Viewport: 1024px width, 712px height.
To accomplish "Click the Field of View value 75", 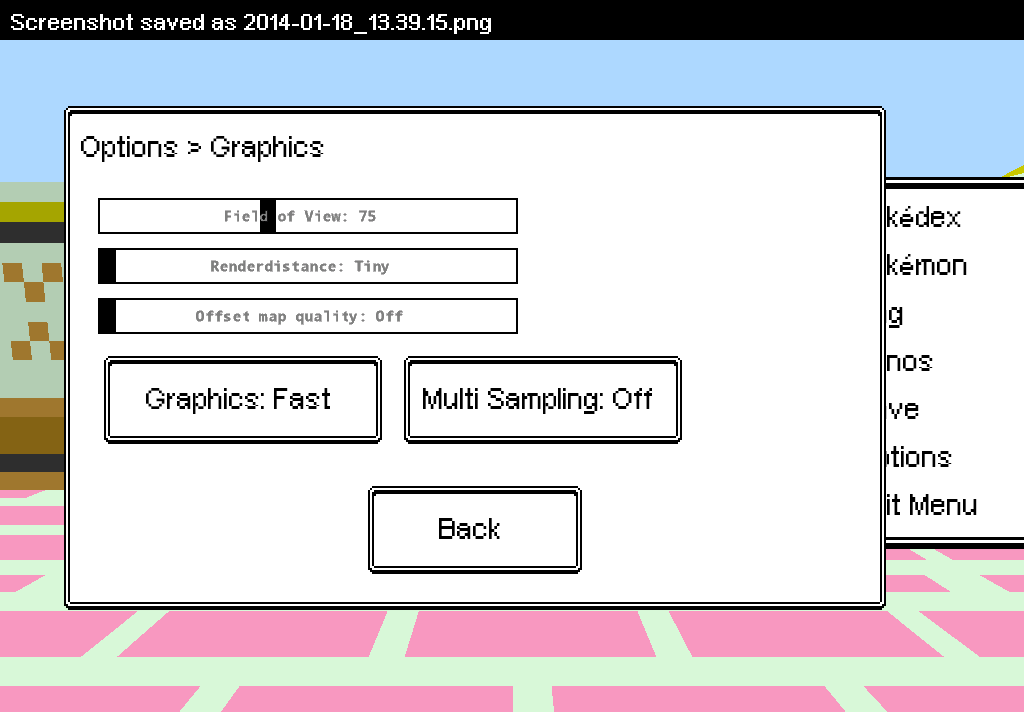I will pyautogui.click(x=367, y=216).
